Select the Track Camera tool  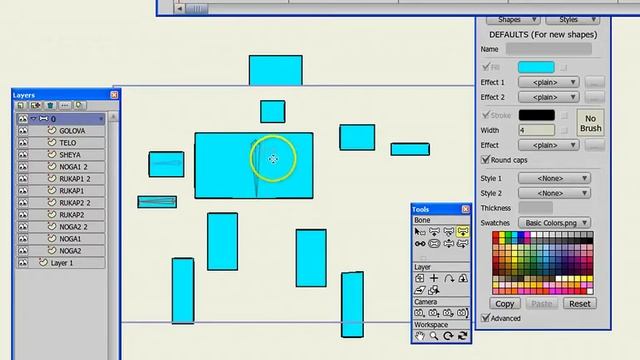click(x=420, y=313)
